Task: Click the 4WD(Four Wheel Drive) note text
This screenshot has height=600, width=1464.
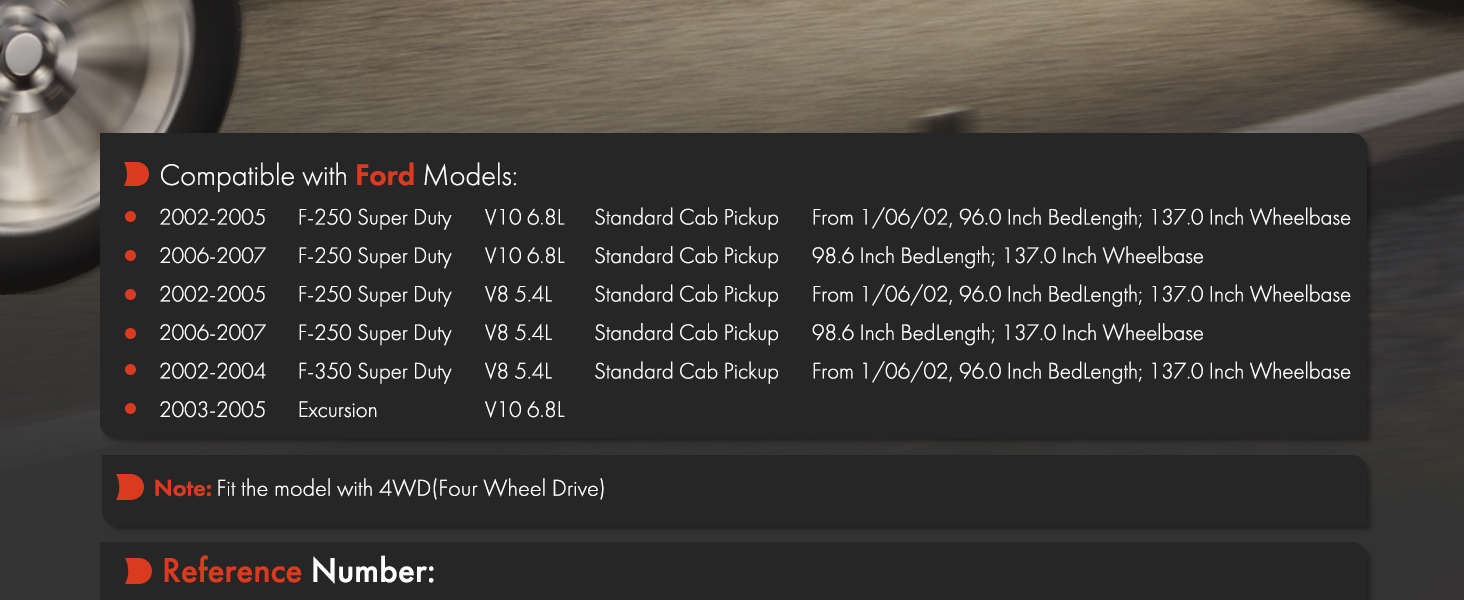Action: click(492, 489)
